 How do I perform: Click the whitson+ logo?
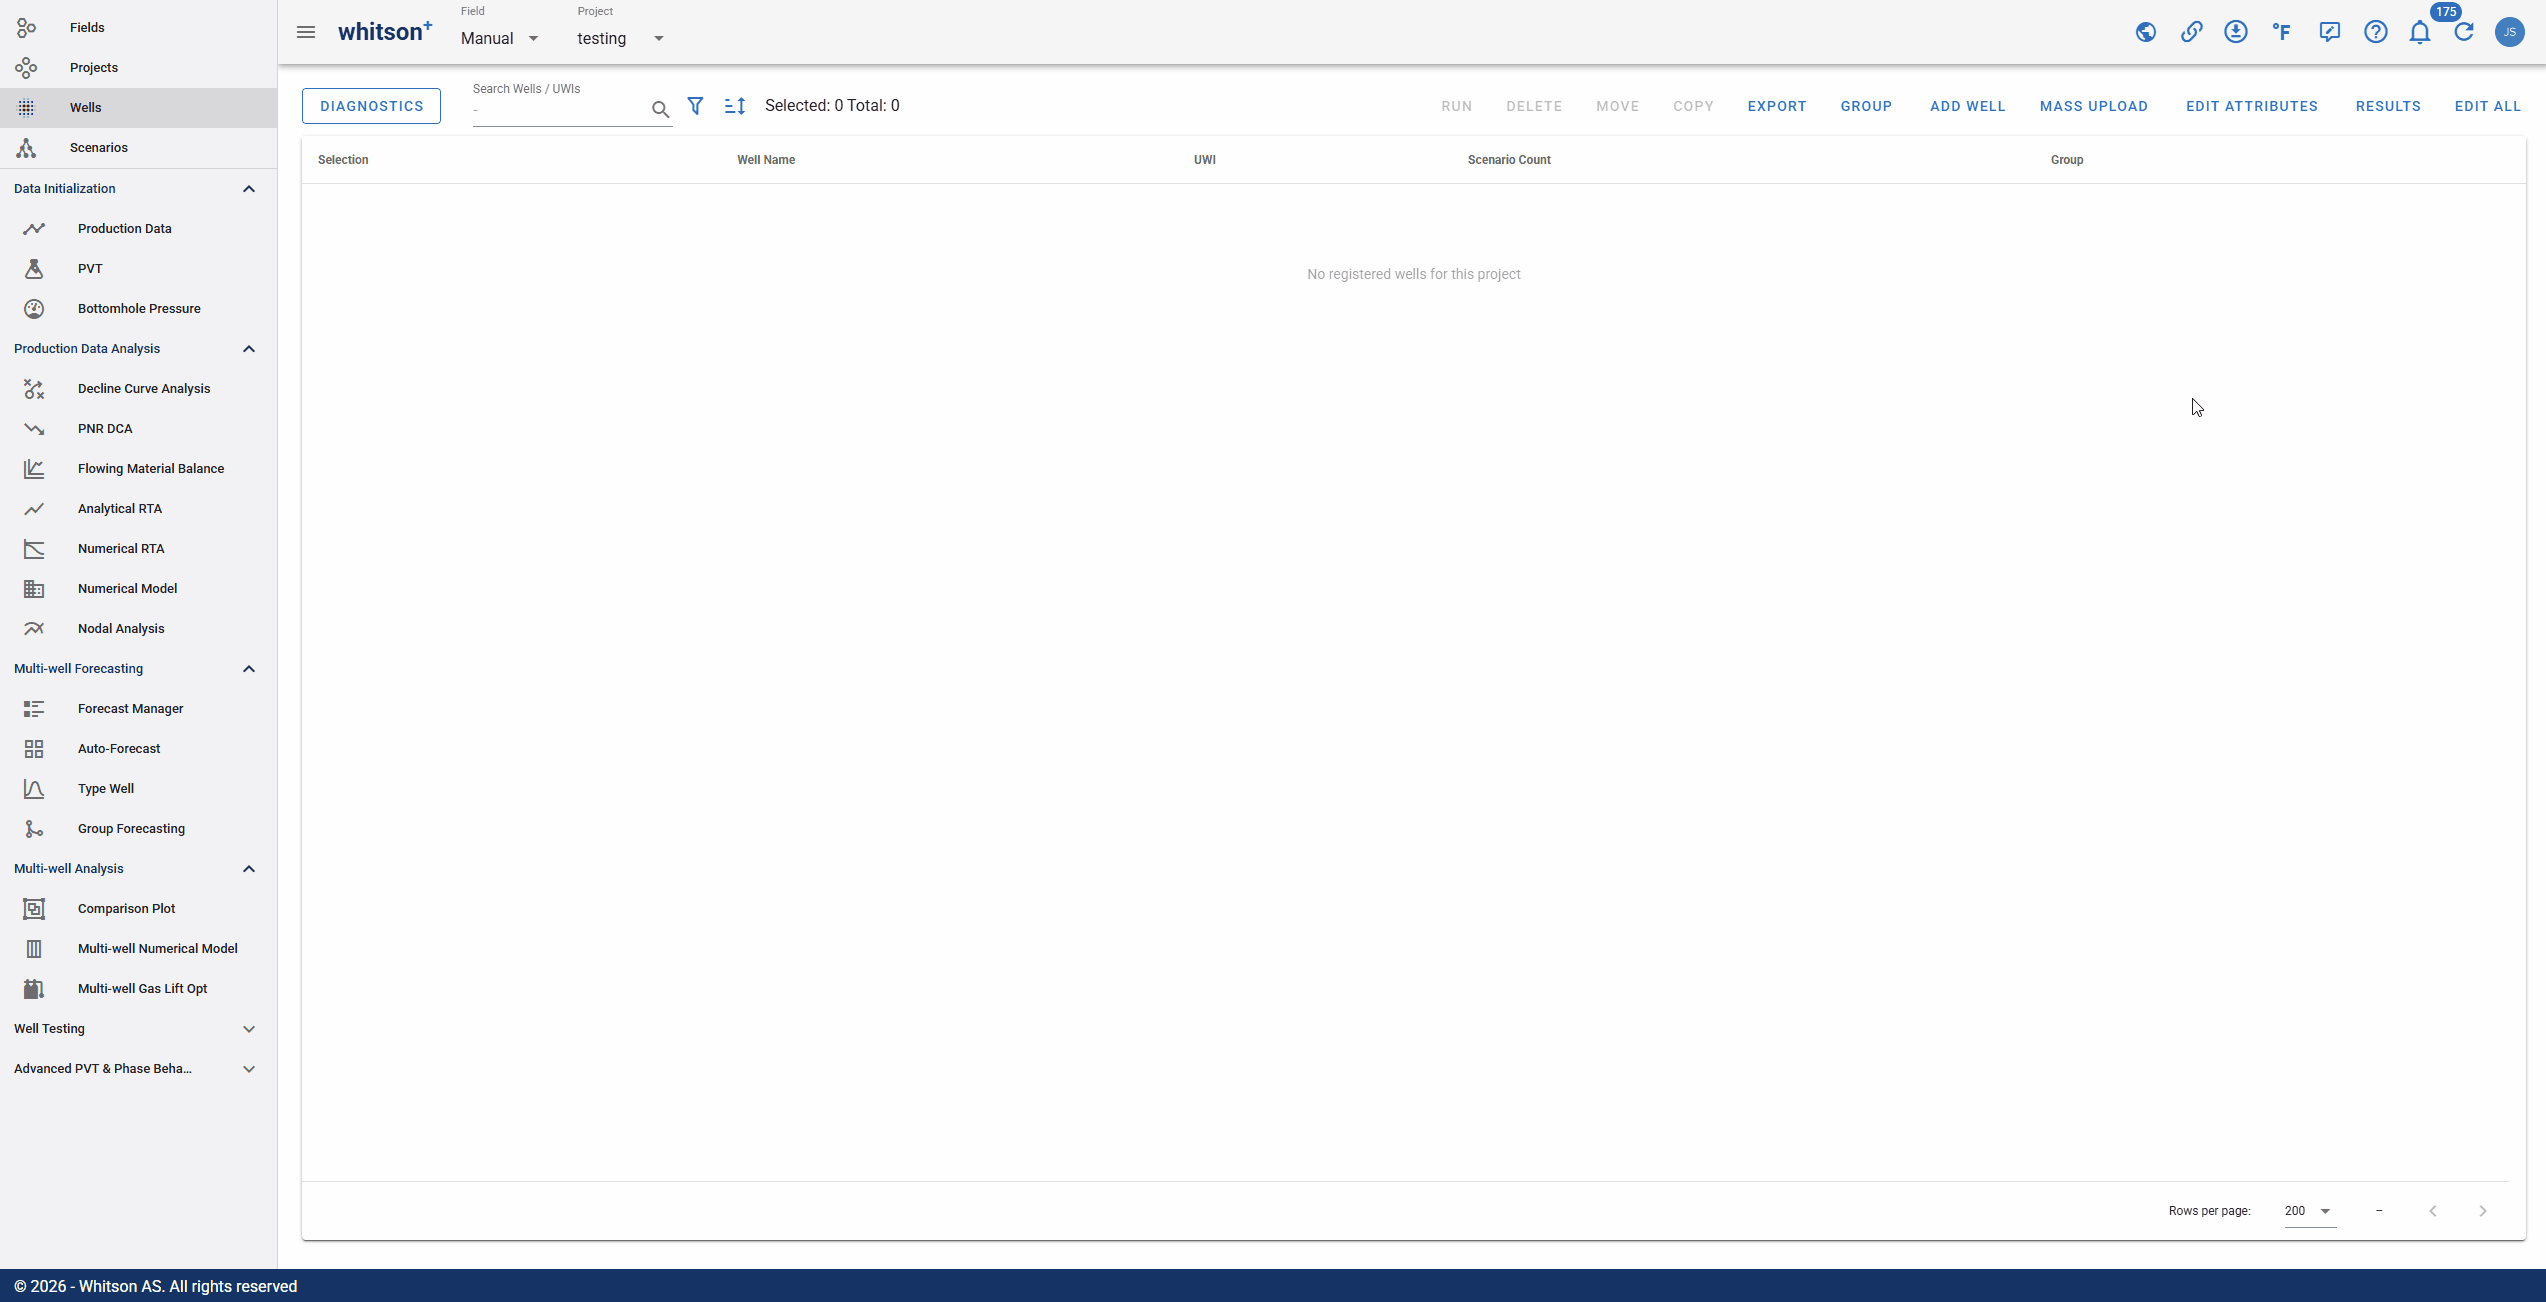(x=385, y=32)
